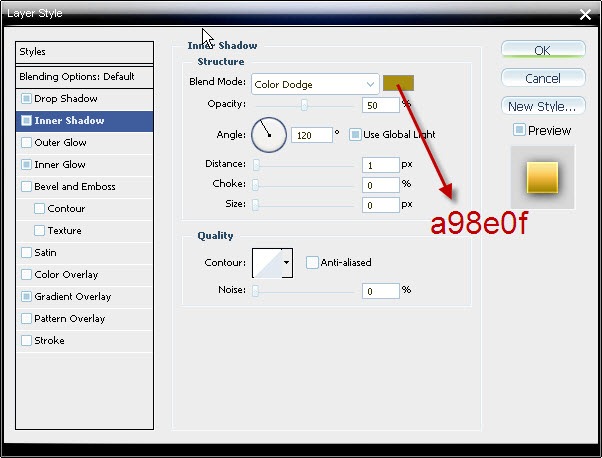Click the Noise slider handle
602x458 pixels.
pos(255,291)
